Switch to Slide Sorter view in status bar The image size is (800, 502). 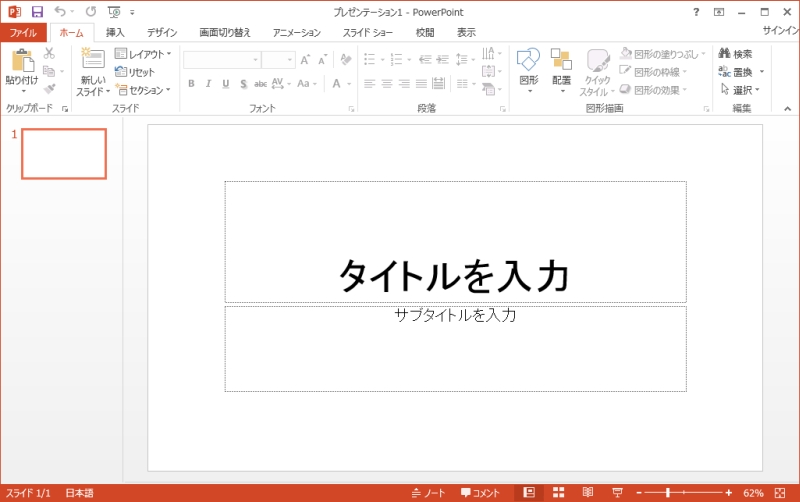559,493
